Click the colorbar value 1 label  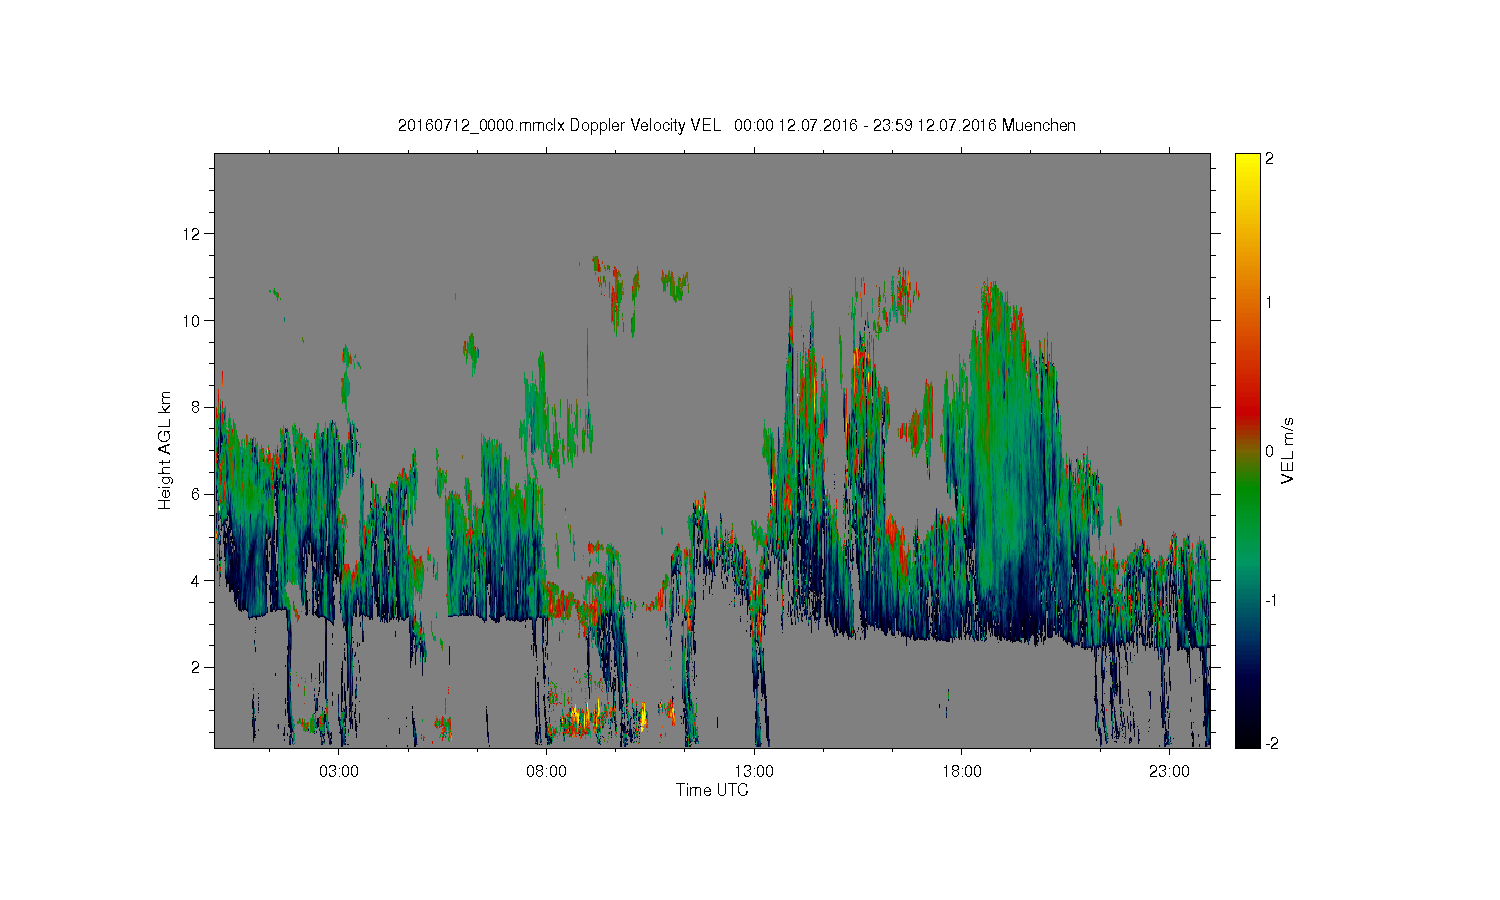click(x=1270, y=302)
